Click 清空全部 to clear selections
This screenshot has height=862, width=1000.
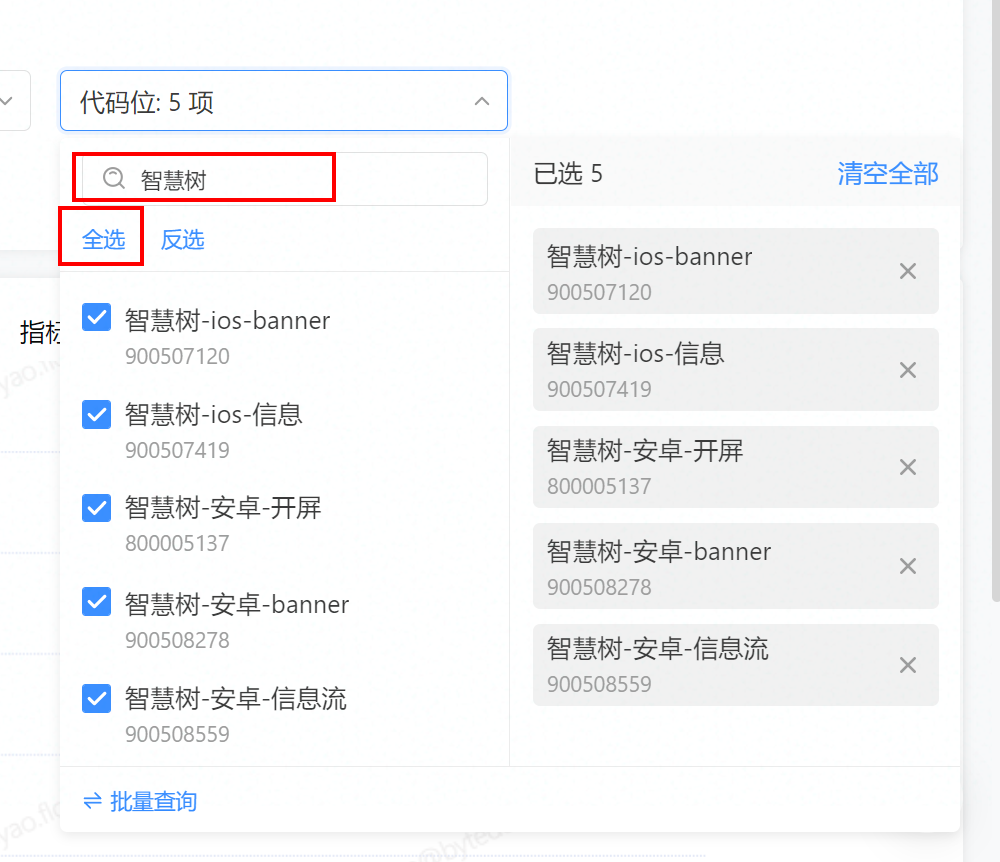point(888,173)
